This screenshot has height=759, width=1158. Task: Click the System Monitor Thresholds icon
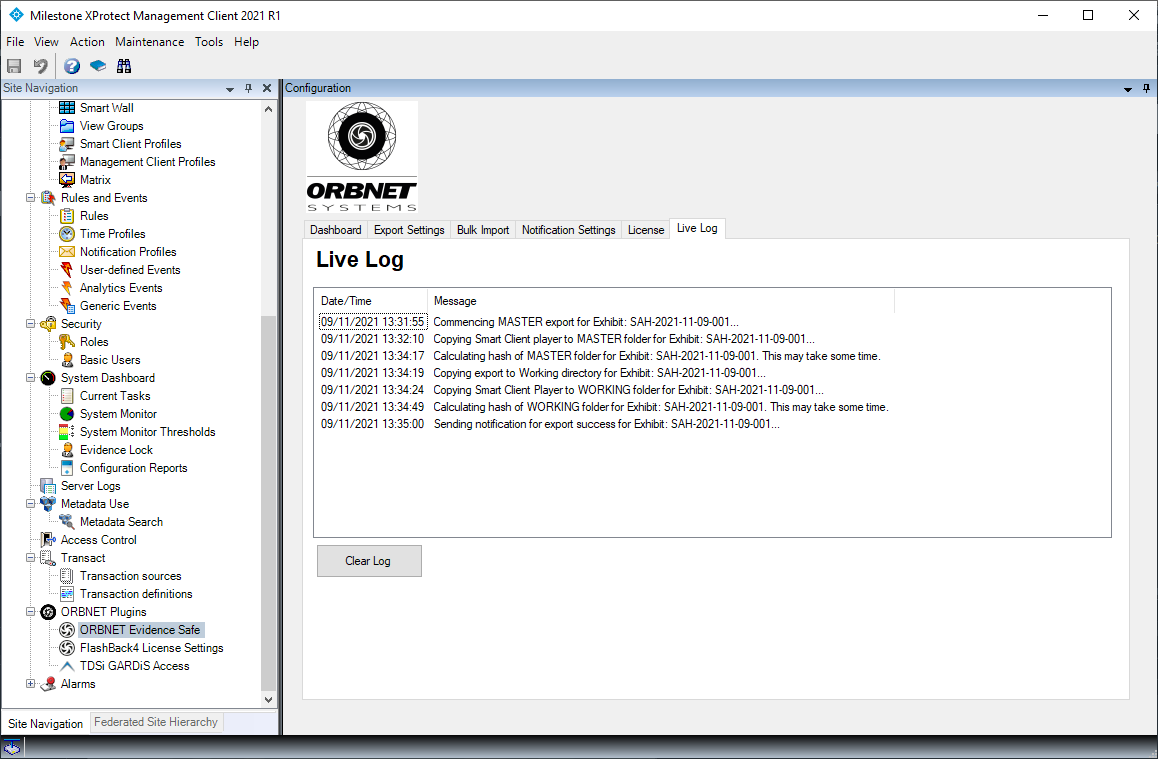click(x=67, y=432)
